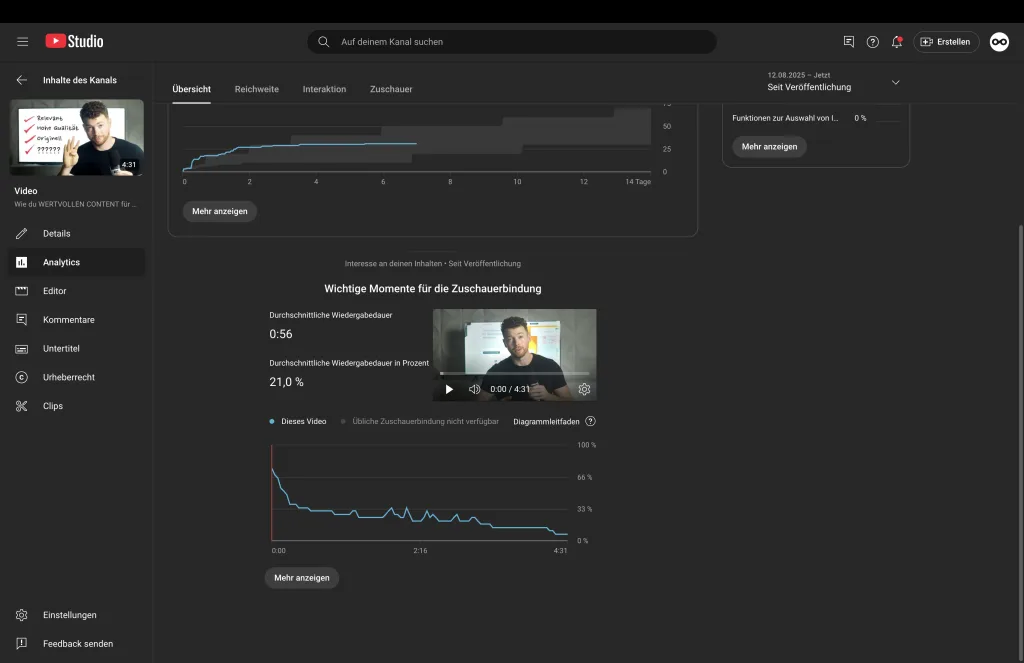The height and width of the screenshot is (663, 1024).
Task: Open the hamburger navigation menu
Action: (x=22, y=42)
